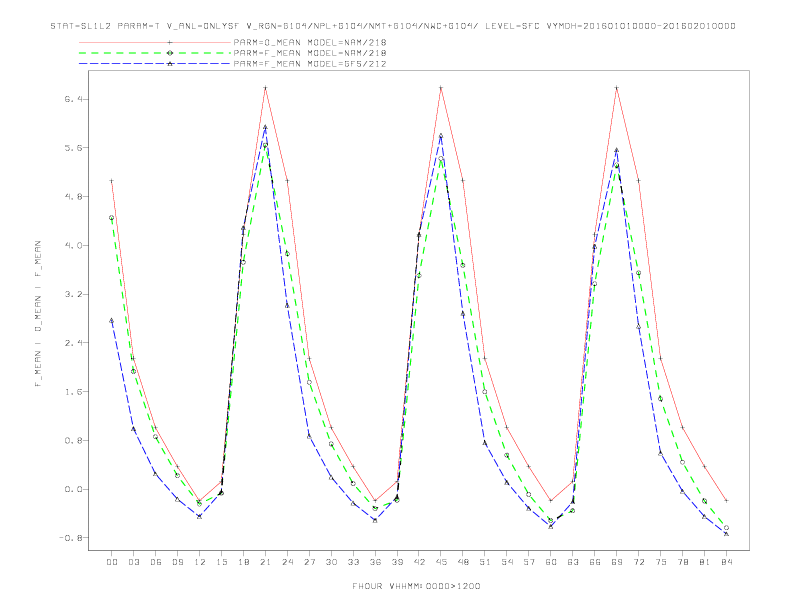
Task: Click the x-axis tick label 42
Action: 419,562
